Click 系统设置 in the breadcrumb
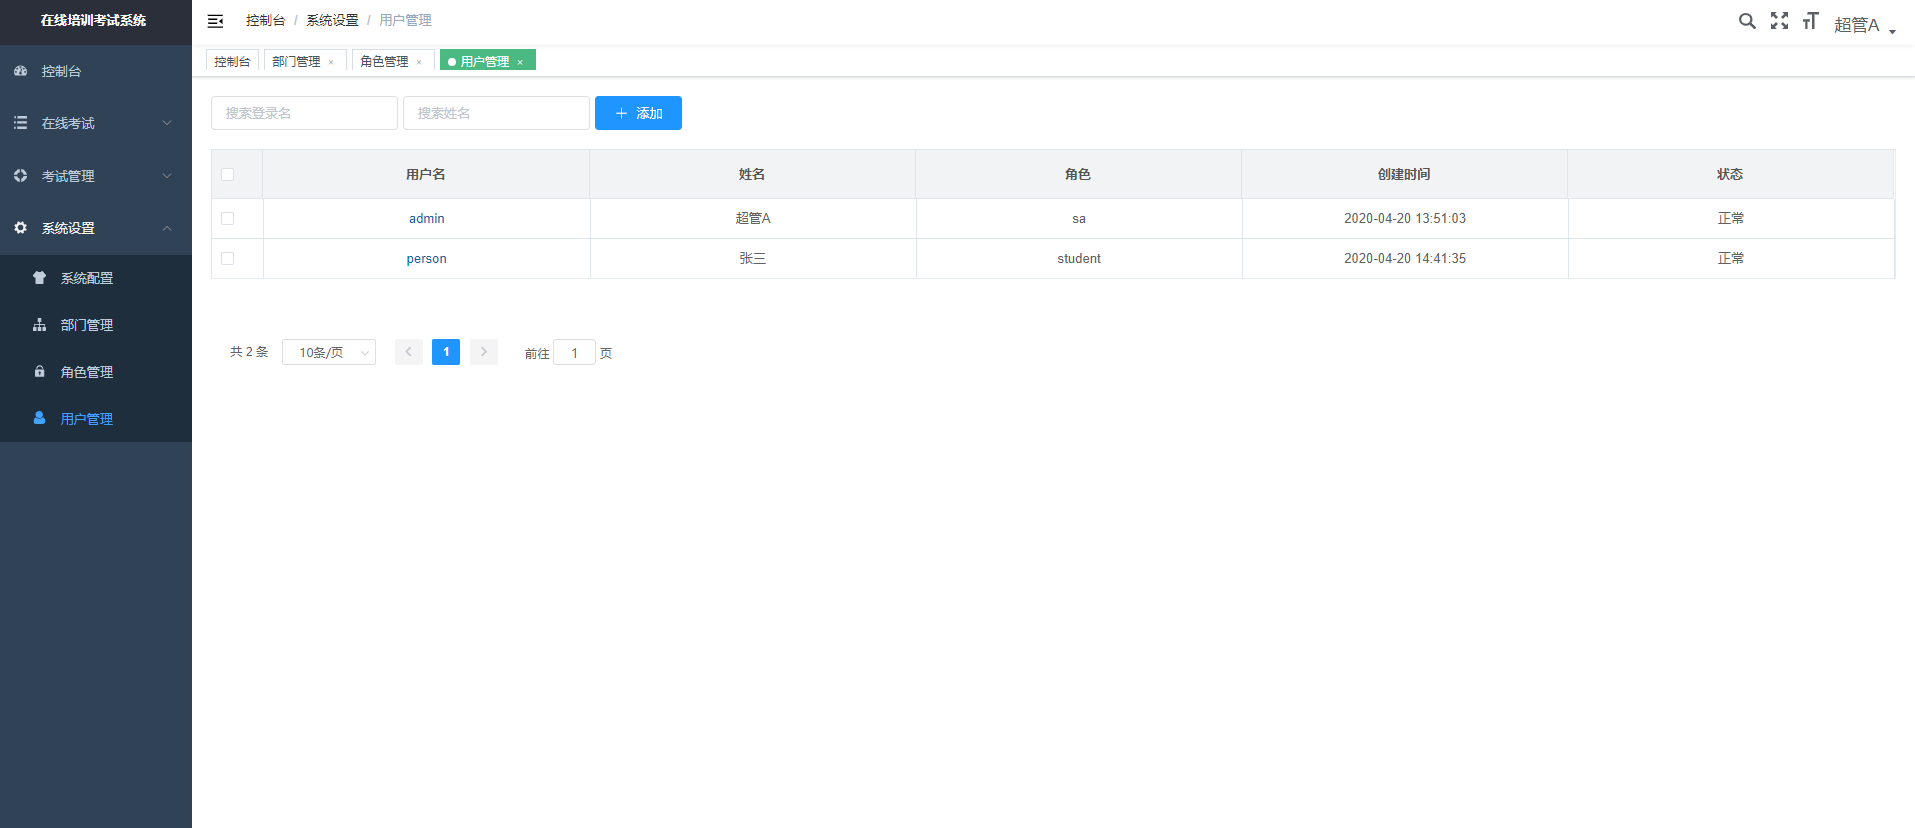This screenshot has width=1915, height=828. [x=332, y=20]
